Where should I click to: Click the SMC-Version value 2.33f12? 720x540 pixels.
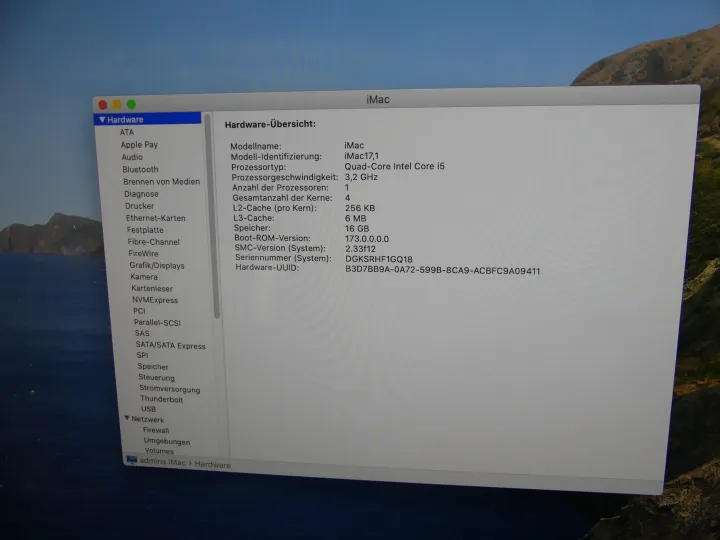coord(360,249)
